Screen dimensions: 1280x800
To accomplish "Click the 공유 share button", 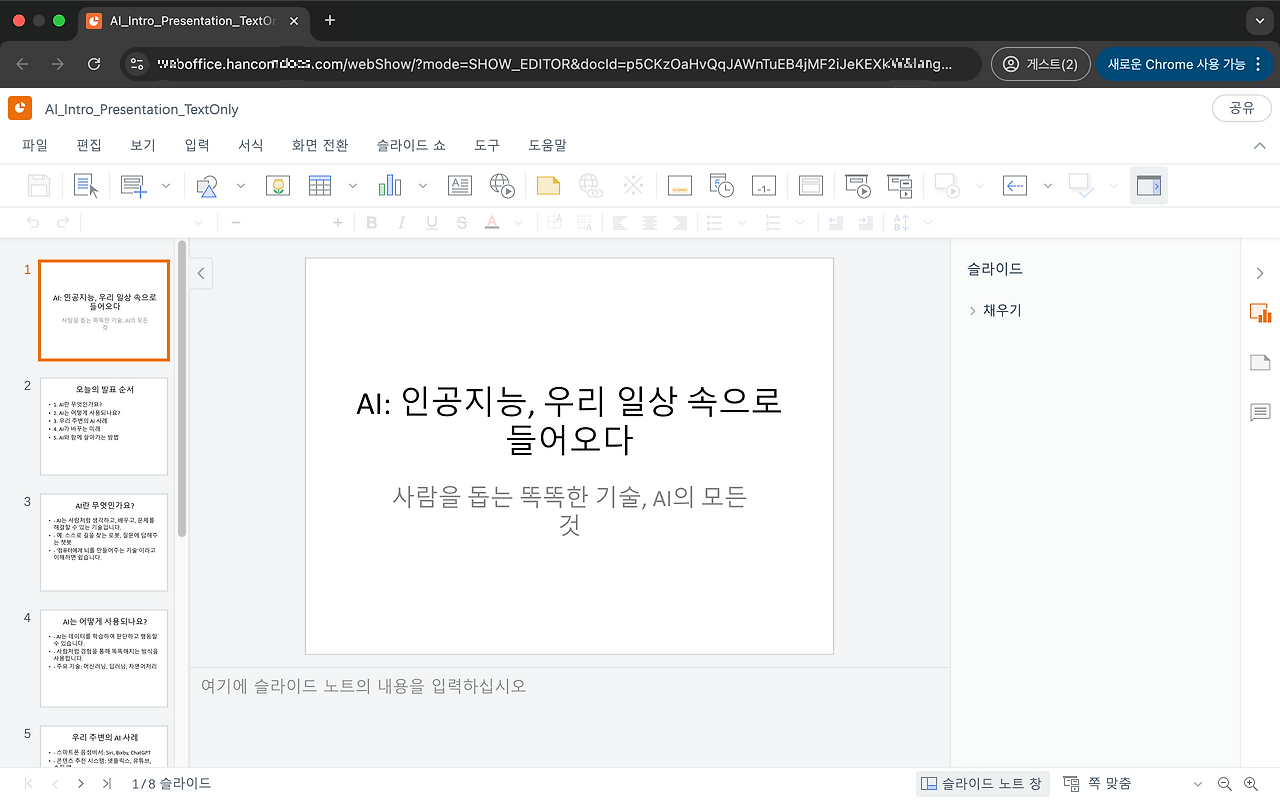I will click(1242, 108).
